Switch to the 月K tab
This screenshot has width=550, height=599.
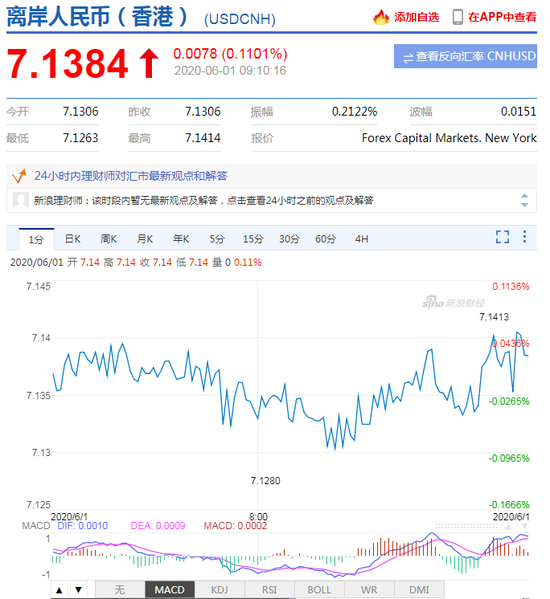pyautogui.click(x=145, y=239)
